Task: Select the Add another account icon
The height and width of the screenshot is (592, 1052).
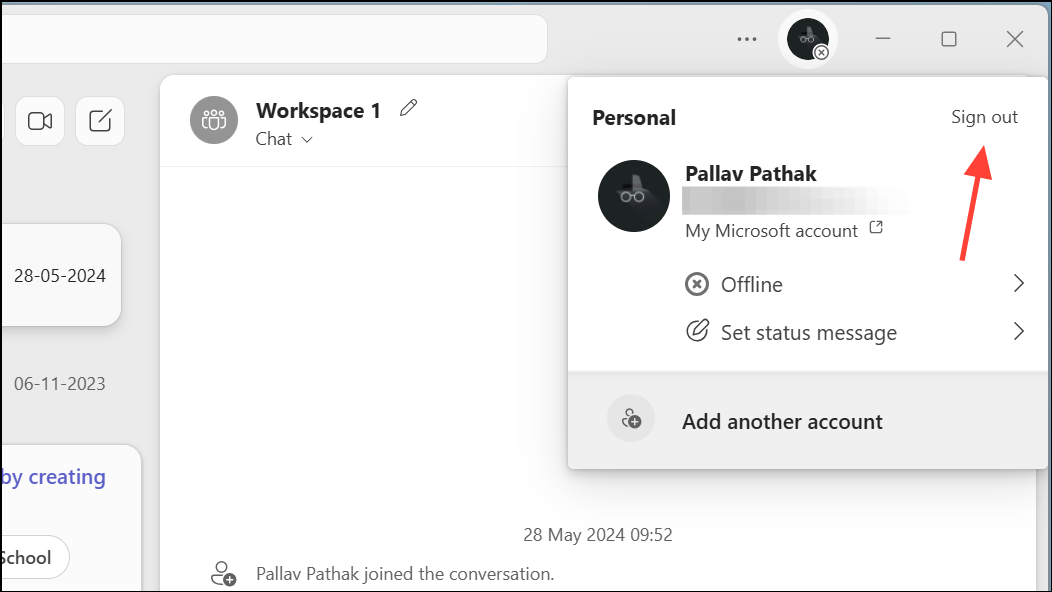Action: point(631,420)
